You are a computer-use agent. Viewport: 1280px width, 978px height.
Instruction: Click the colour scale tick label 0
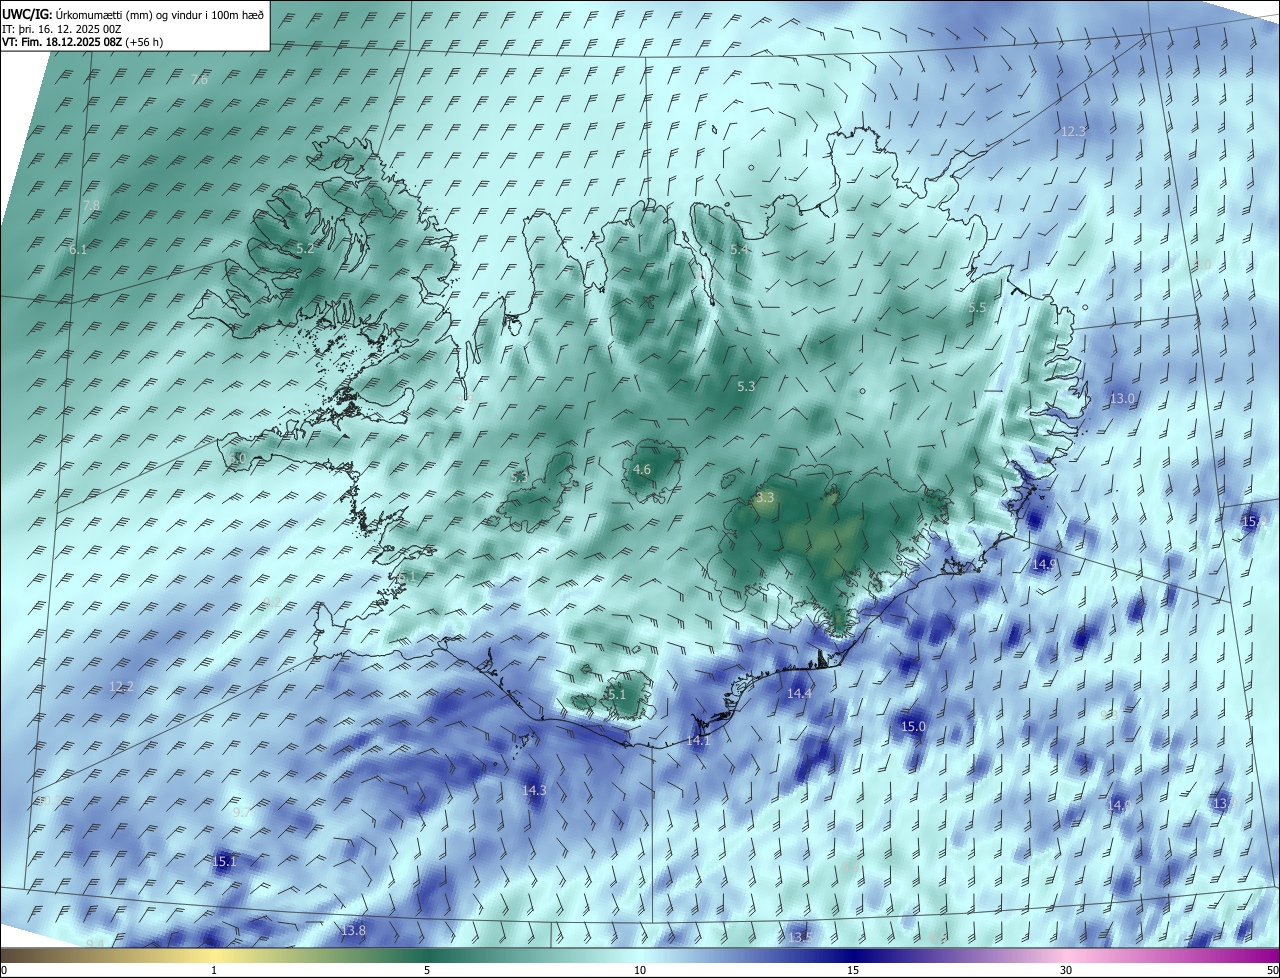pyautogui.click(x=4, y=970)
